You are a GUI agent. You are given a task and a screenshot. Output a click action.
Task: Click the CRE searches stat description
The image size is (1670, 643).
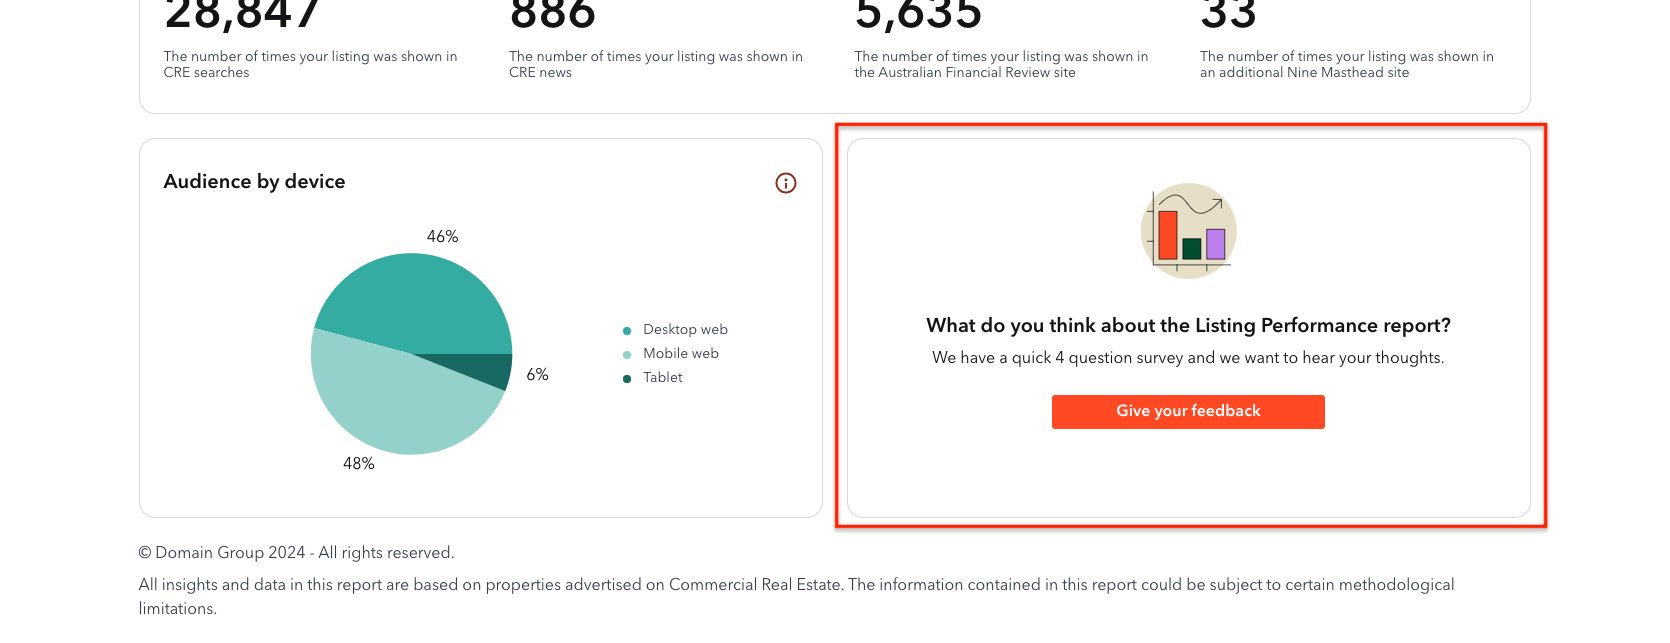[310, 65]
